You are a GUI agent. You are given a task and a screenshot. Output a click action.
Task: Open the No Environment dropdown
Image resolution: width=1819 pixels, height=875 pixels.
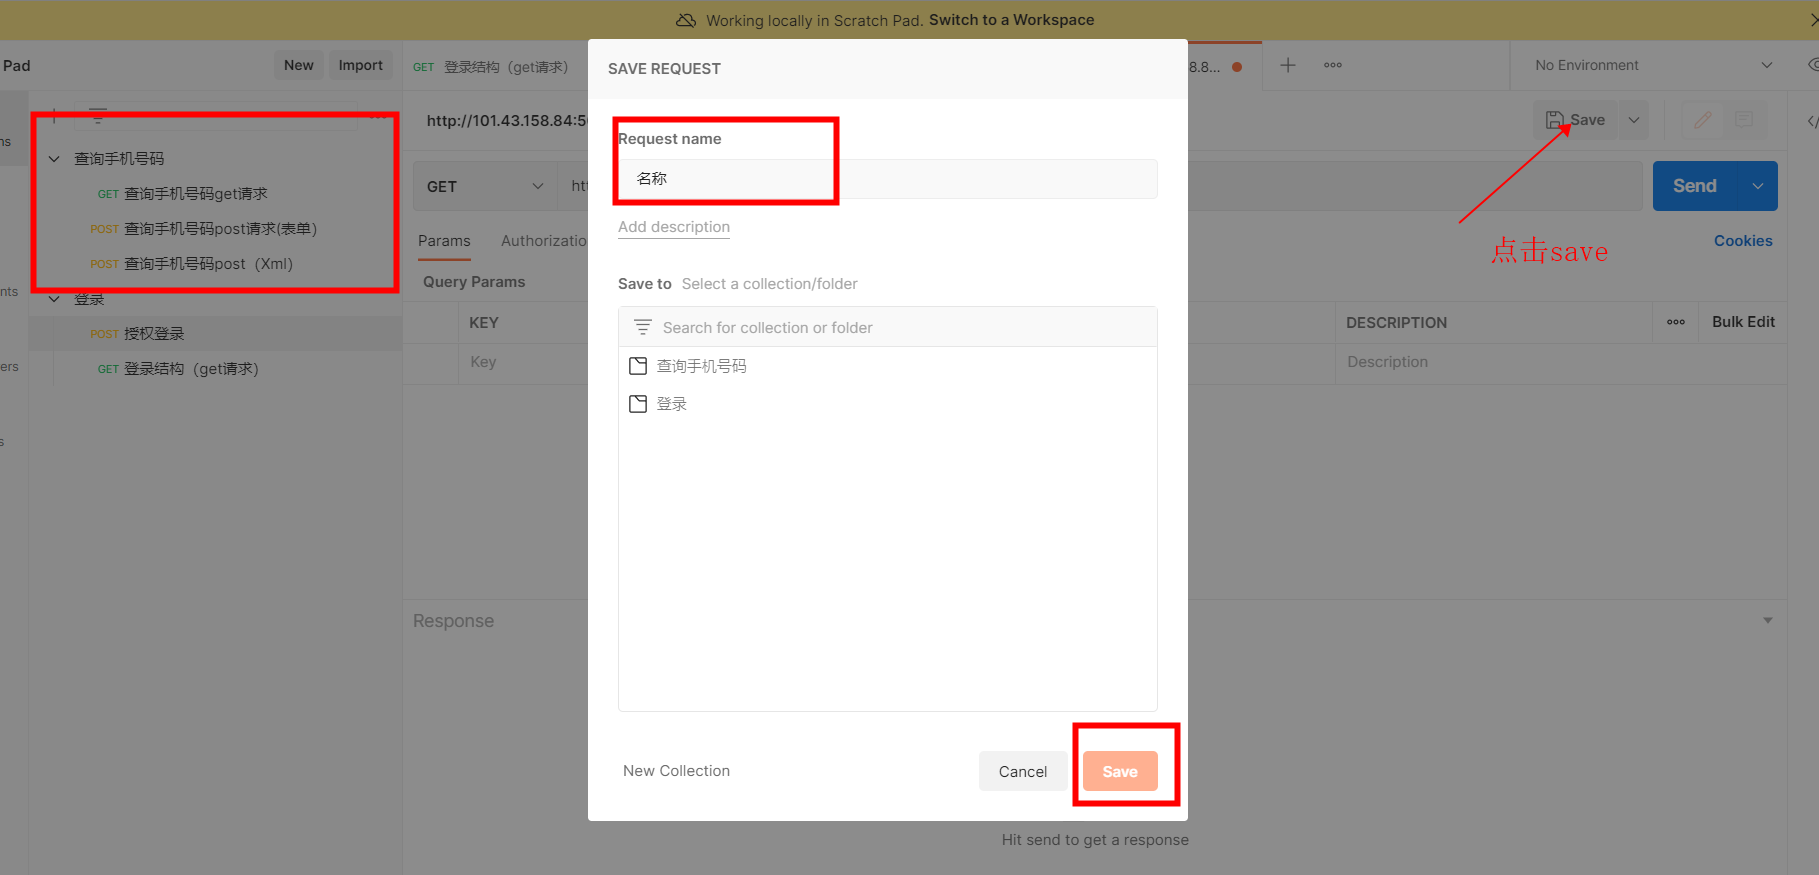[x=1654, y=65]
